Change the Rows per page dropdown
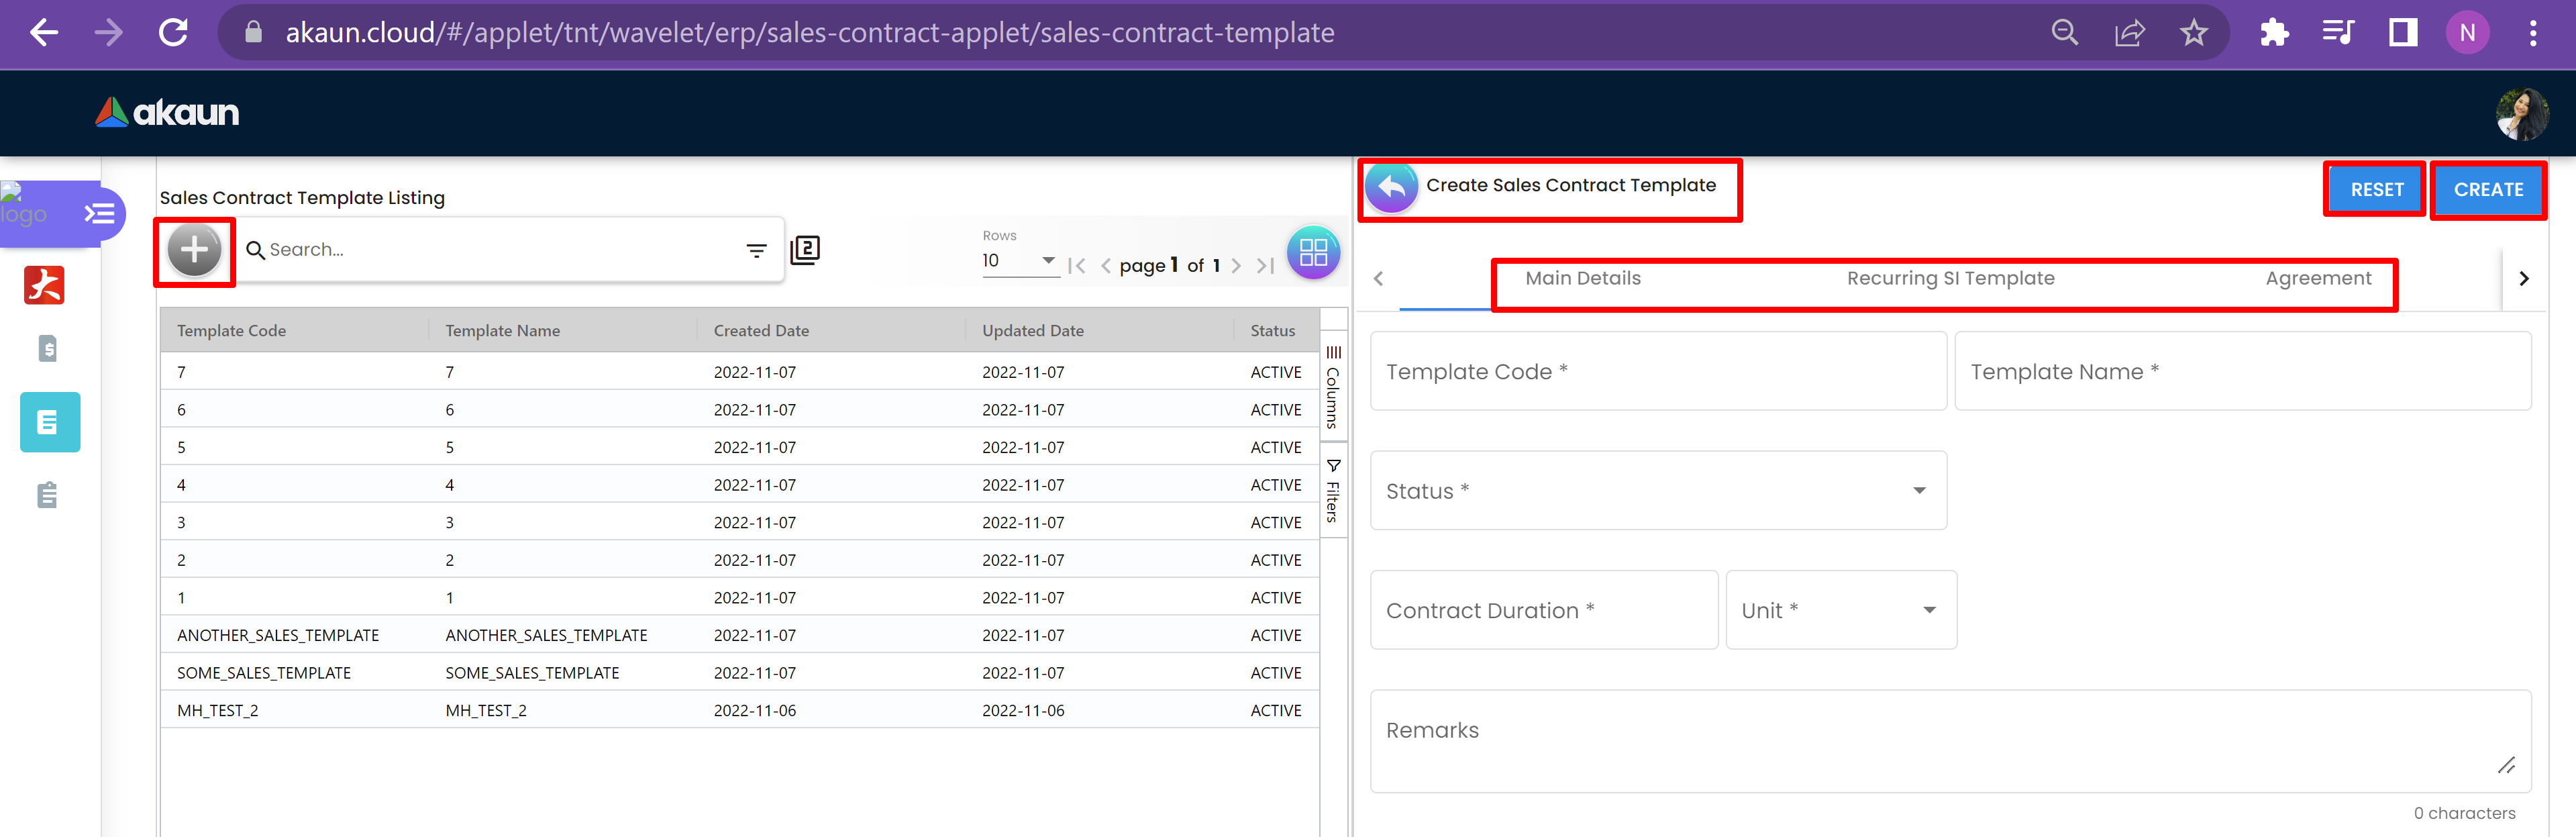The height and width of the screenshot is (837, 2576). point(1019,261)
